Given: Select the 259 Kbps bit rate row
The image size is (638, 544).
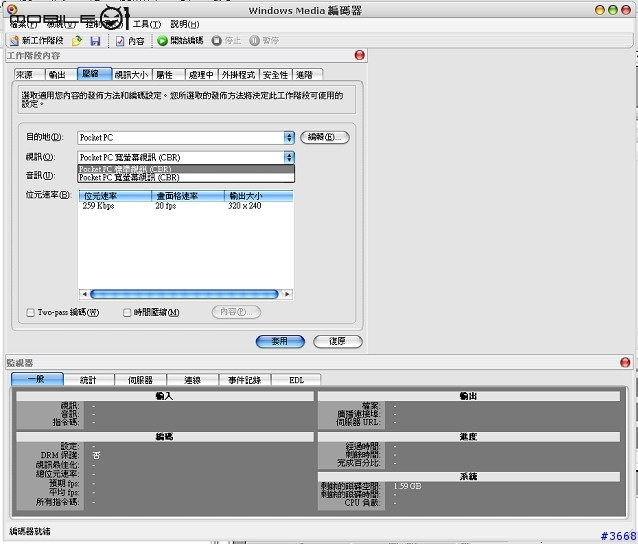Looking at the screenshot, I should pos(186,206).
